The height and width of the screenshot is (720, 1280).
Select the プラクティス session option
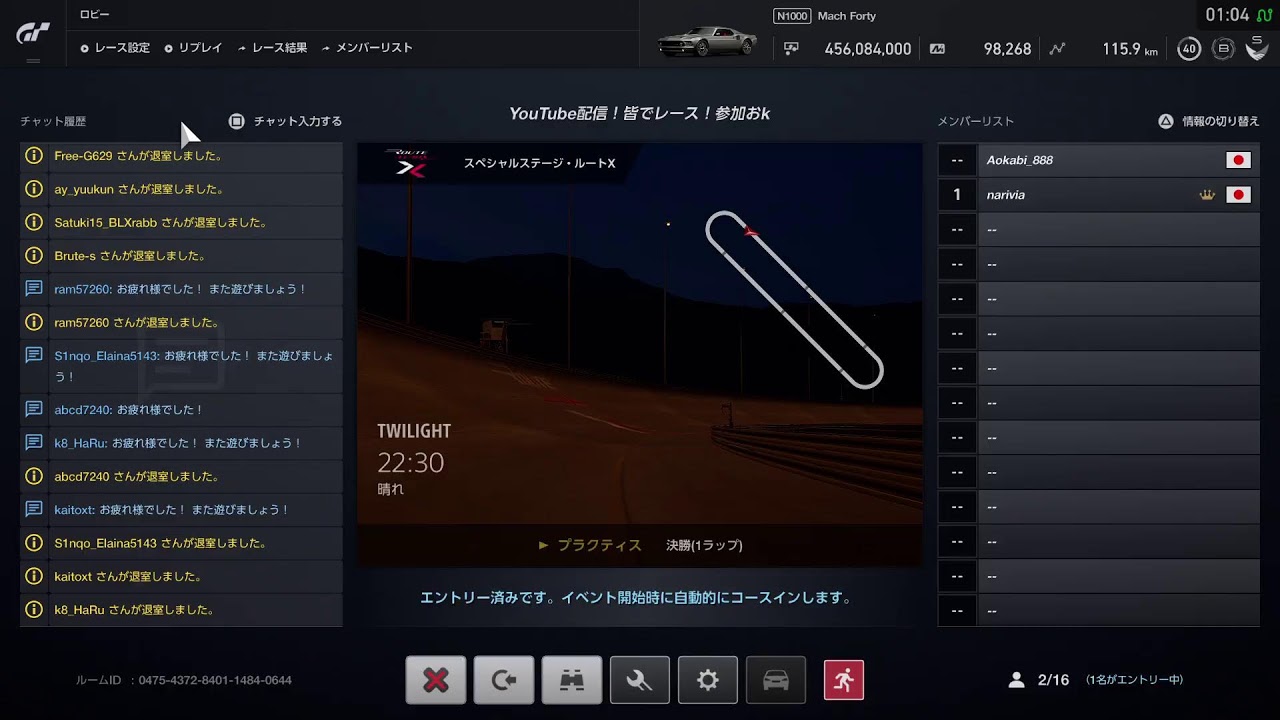(x=598, y=545)
